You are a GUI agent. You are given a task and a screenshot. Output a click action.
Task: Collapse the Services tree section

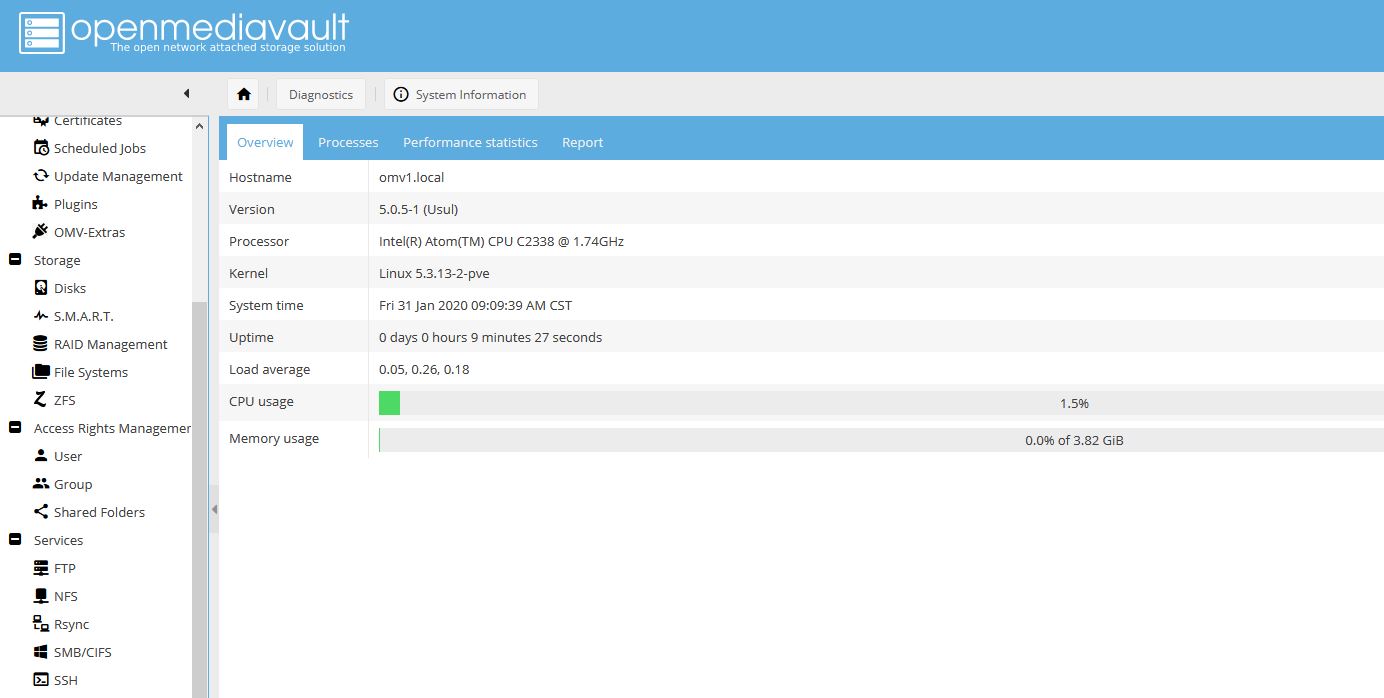click(x=15, y=540)
